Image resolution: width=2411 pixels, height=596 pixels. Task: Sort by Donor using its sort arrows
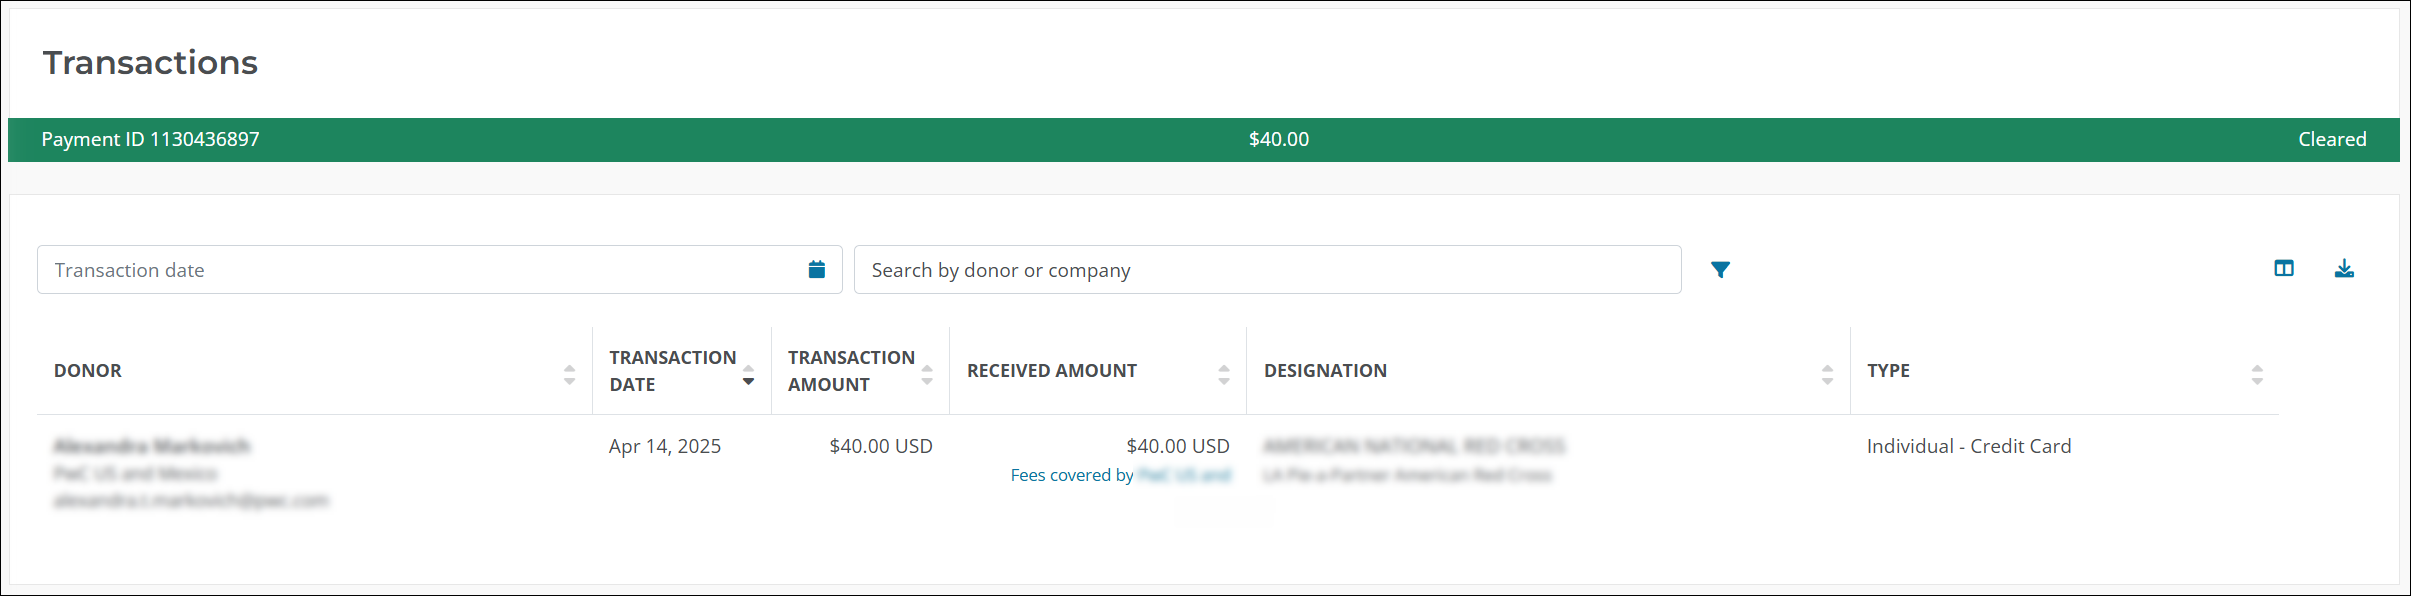pos(569,375)
